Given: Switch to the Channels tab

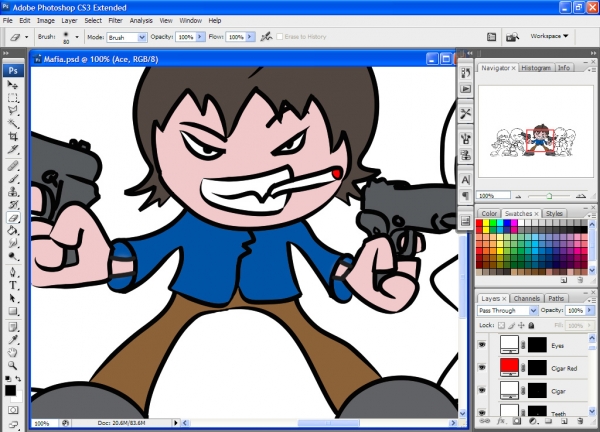Looking at the screenshot, I should [x=527, y=298].
